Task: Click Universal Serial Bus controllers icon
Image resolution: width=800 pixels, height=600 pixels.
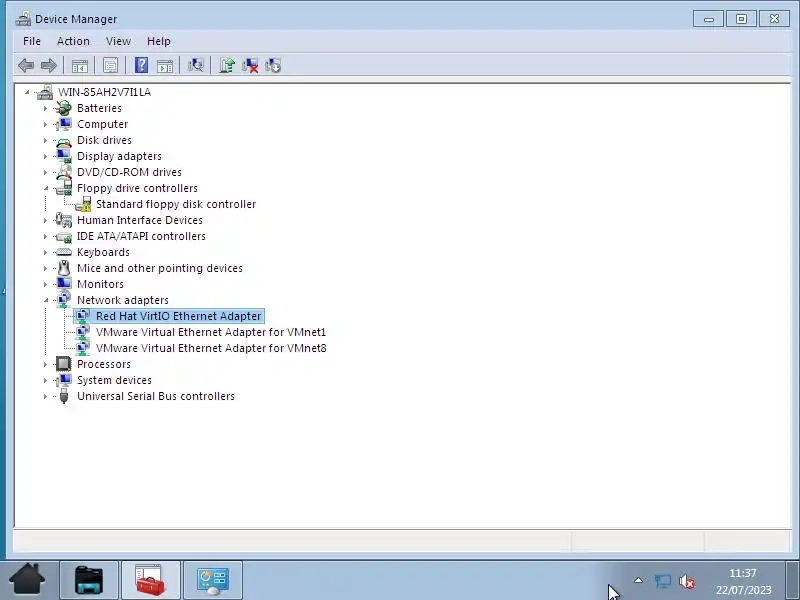Action: [64, 396]
